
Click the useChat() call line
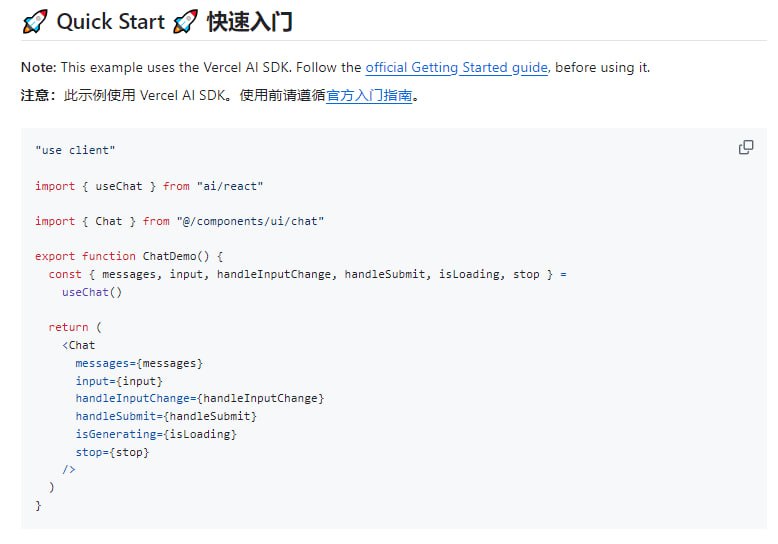91,292
